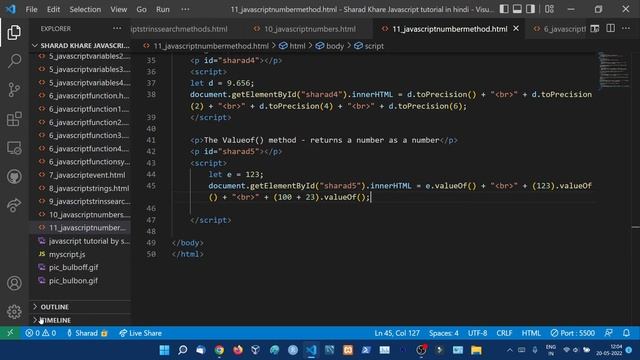Click the editor minimap
This screenshot has width=640, height=360.
(x=613, y=69)
